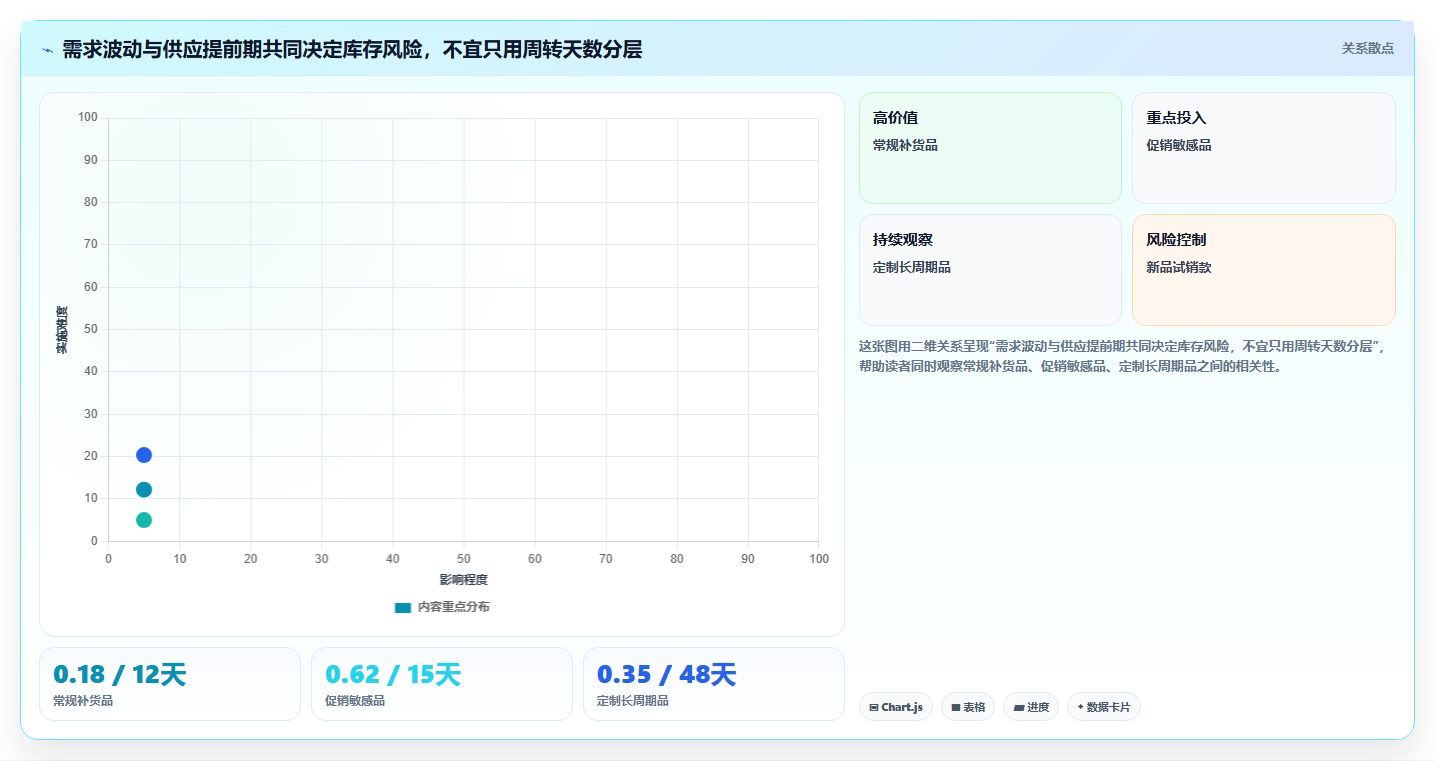Click the 常规补货品 text in 高价值 card

tap(905, 145)
